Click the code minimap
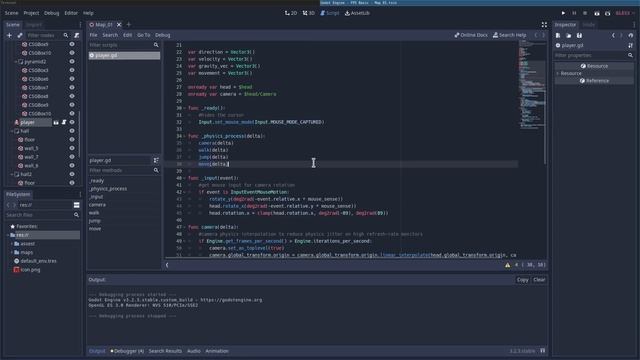The width and height of the screenshot is (640, 360). pos(532,86)
